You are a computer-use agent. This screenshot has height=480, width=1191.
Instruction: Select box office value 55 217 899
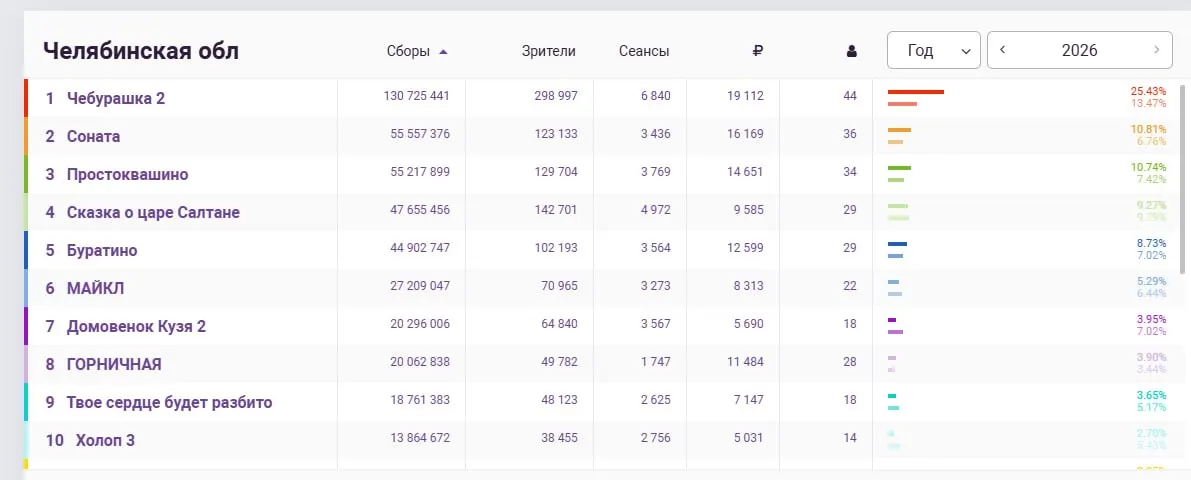pyautogui.click(x=420, y=172)
